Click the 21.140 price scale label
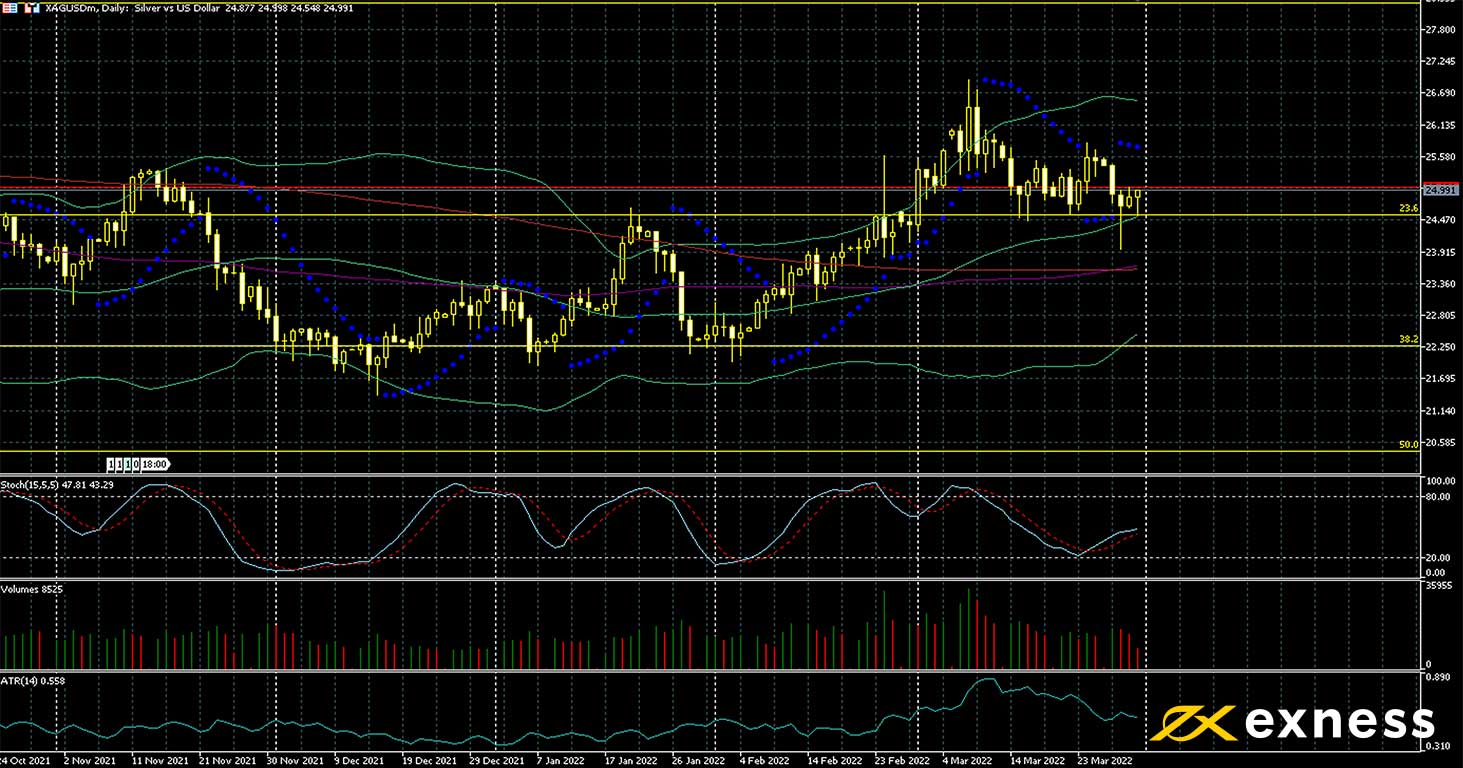This screenshot has width=1463, height=768. click(x=1441, y=411)
